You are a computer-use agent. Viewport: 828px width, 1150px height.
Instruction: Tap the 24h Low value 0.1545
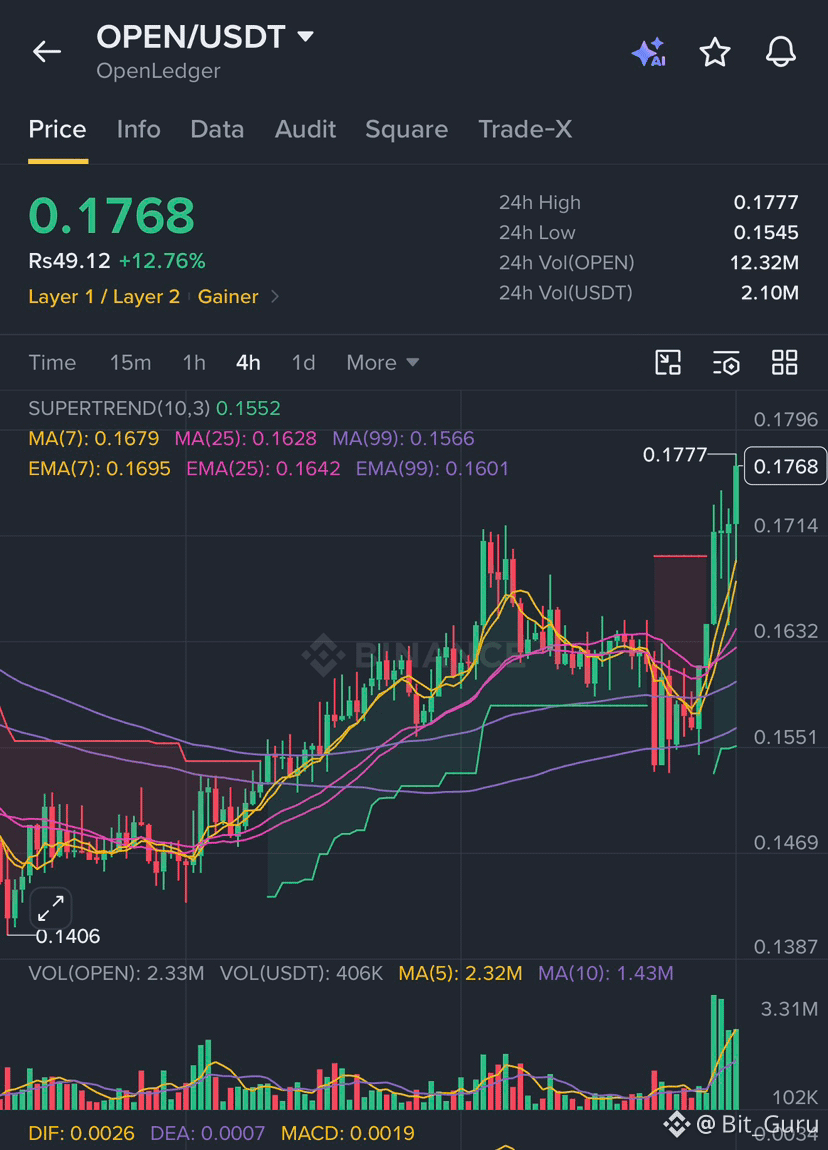click(766, 232)
